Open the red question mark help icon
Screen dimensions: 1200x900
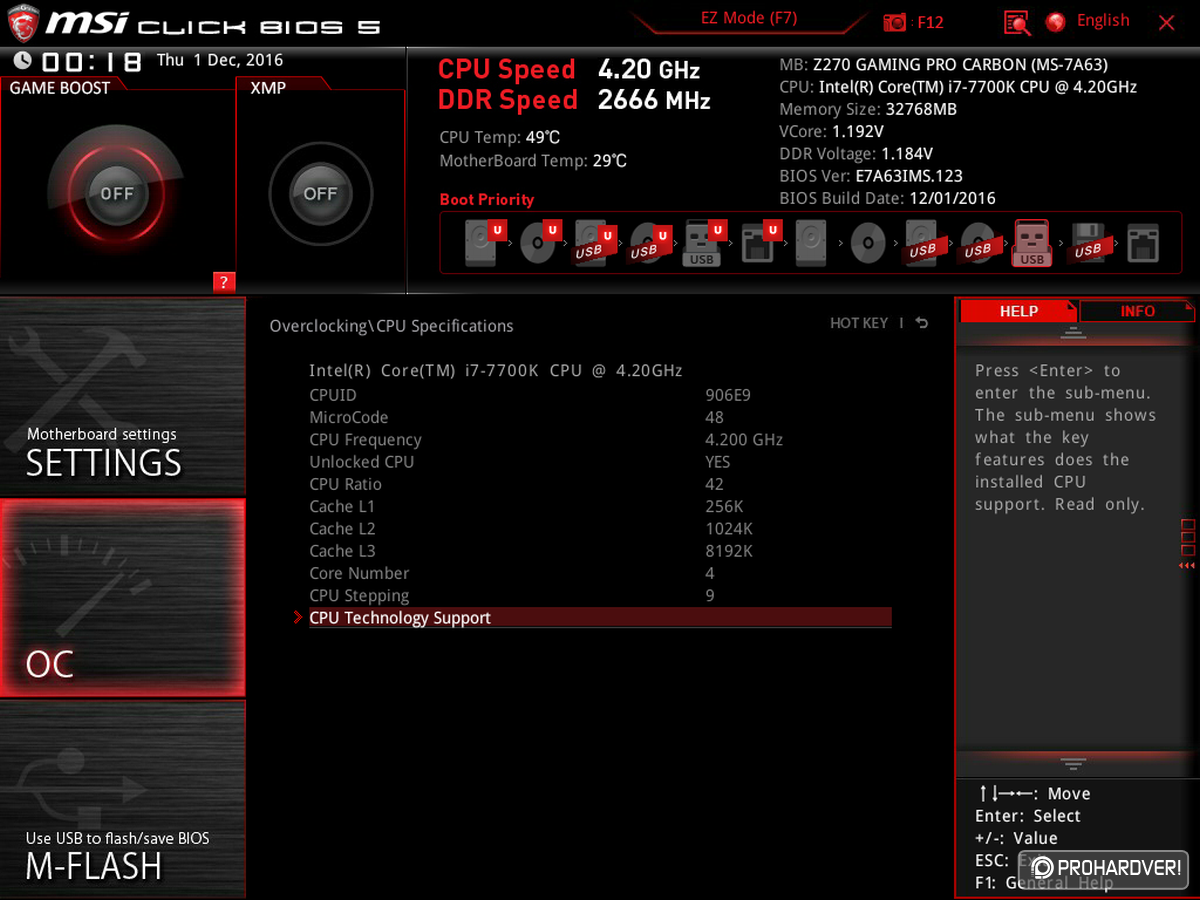223,282
